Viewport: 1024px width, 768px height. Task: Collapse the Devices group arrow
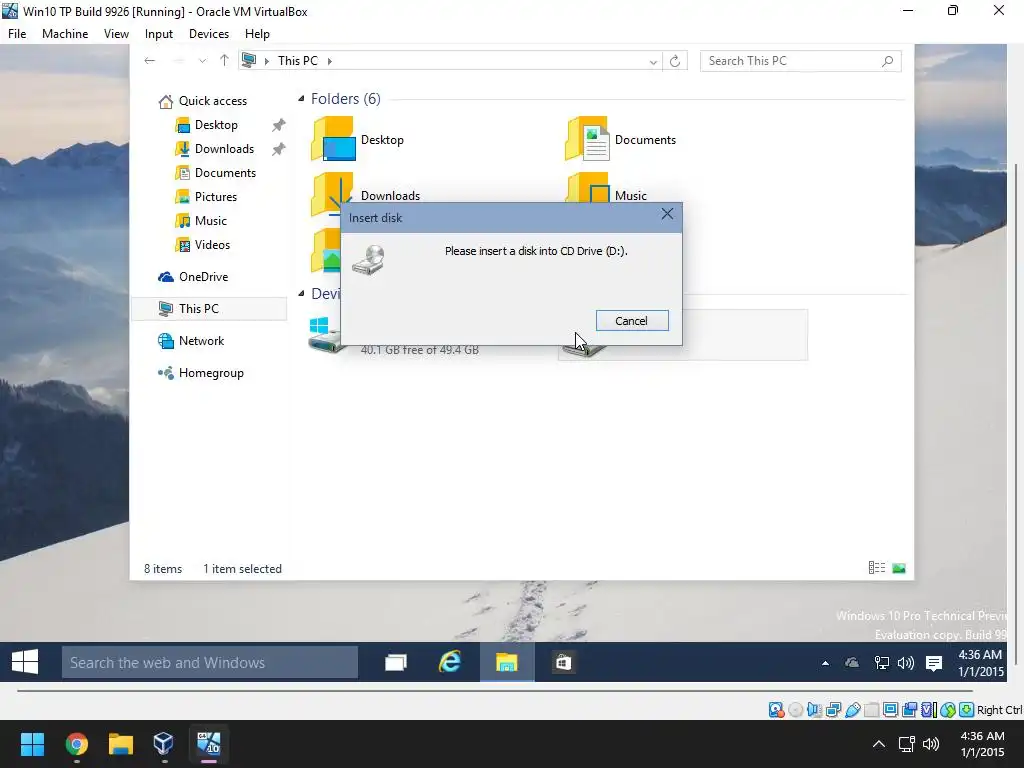coord(301,294)
